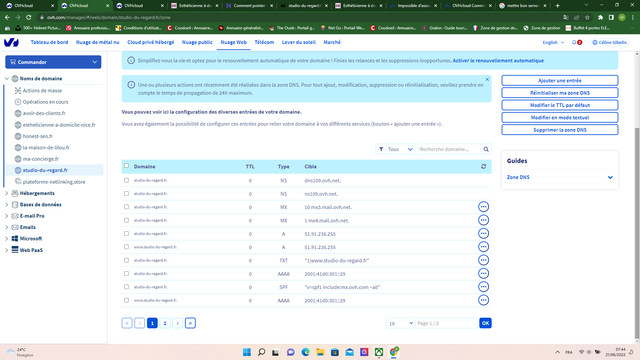Screen dimensions: 640x360
Task: Open notifications bell icon
Action: click(574, 42)
